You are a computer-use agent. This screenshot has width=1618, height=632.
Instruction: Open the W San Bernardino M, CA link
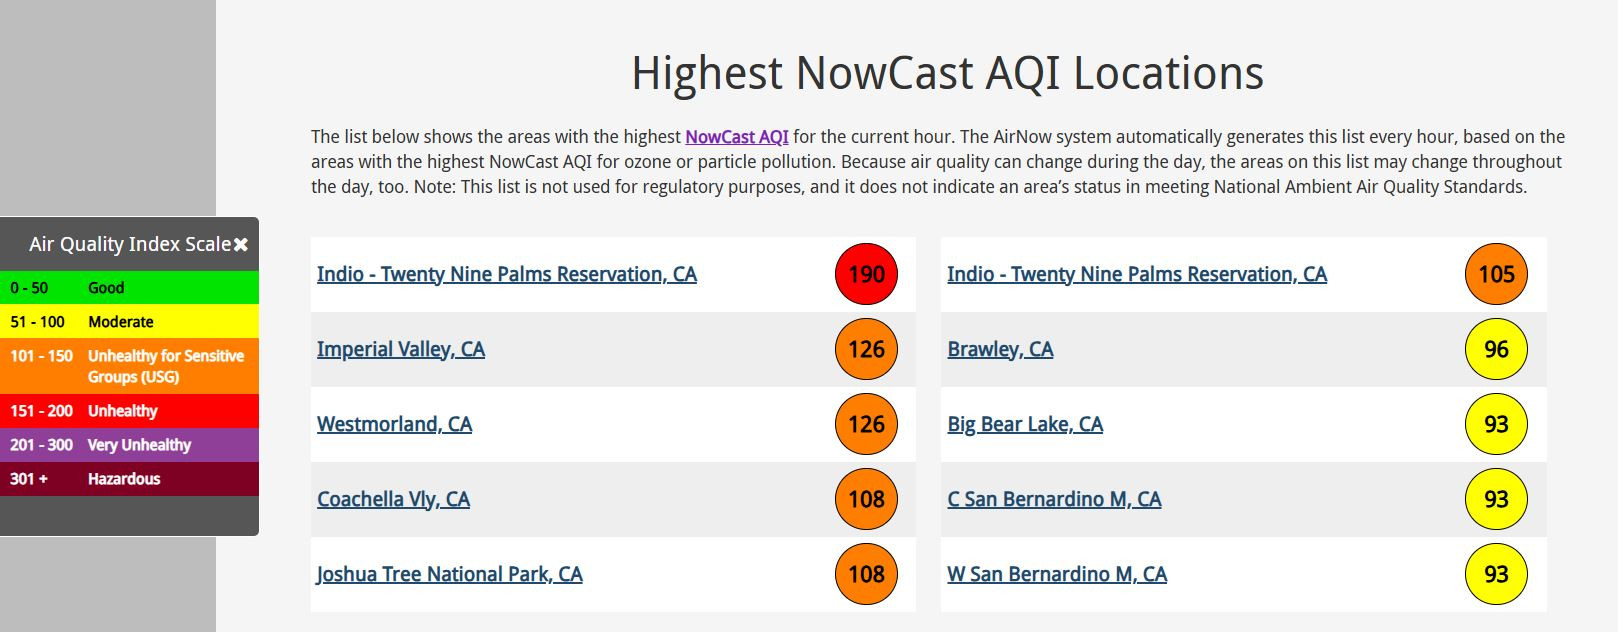[1057, 574]
